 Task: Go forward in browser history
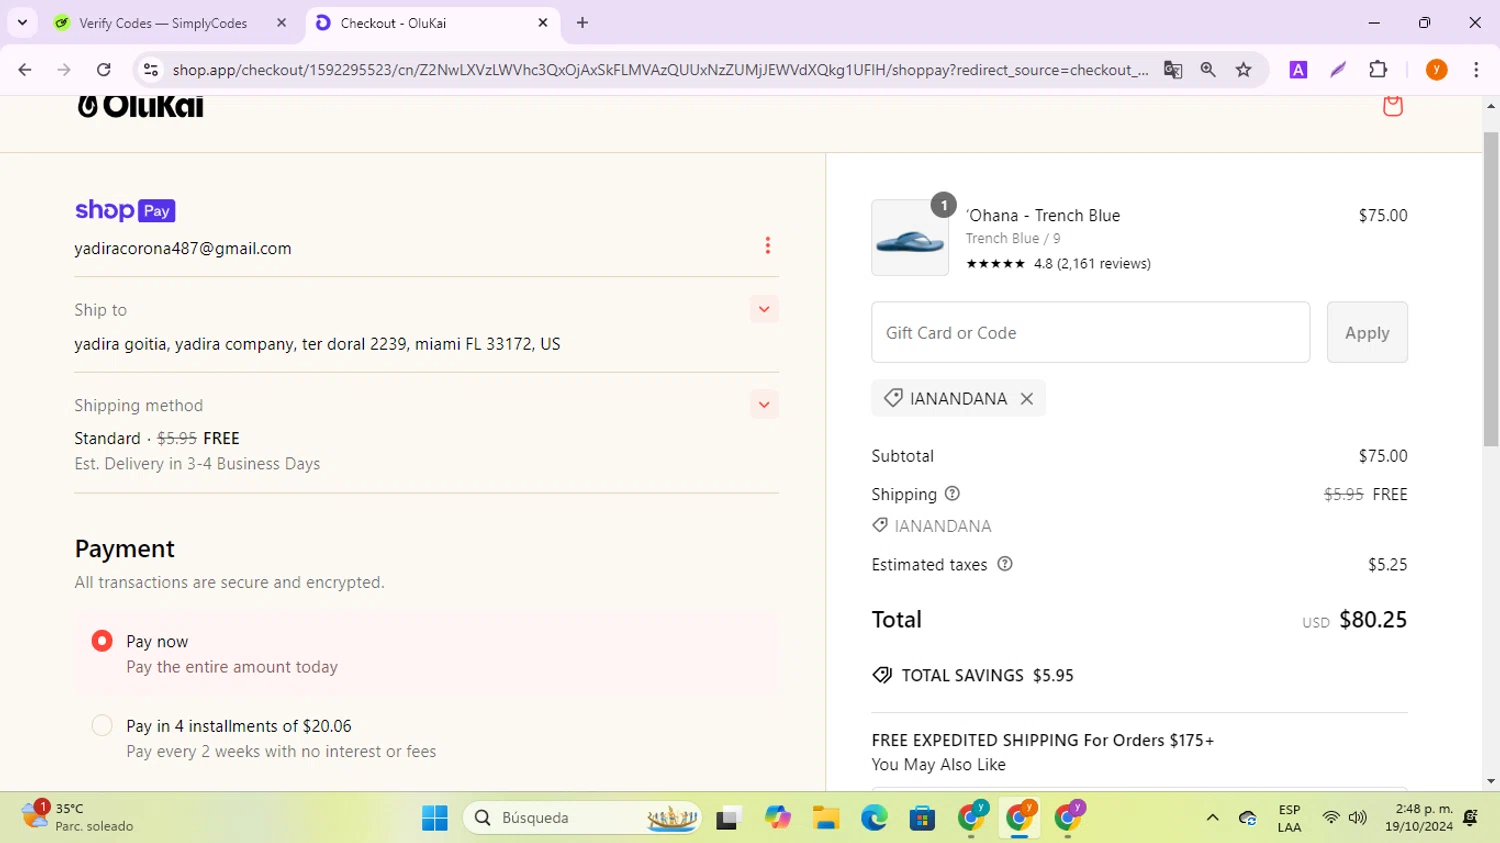[x=64, y=69]
